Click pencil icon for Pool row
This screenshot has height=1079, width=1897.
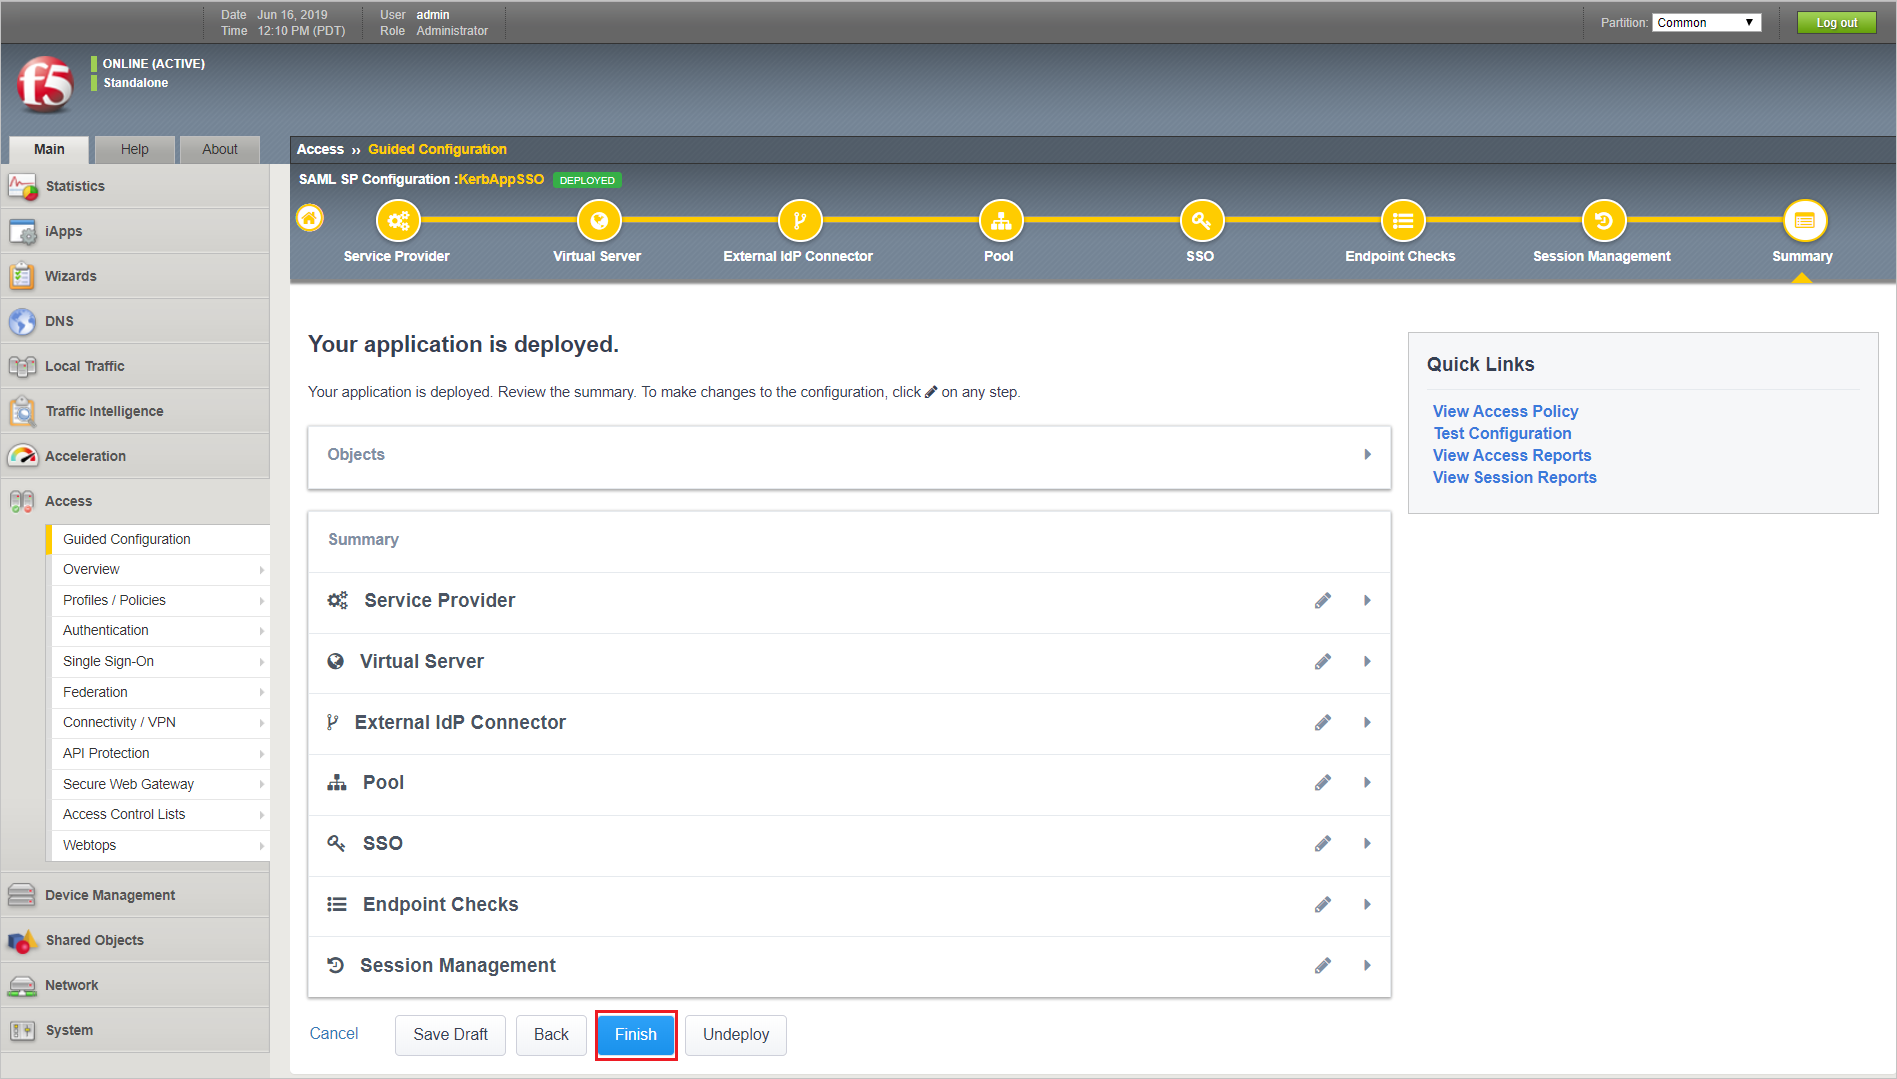(1323, 783)
